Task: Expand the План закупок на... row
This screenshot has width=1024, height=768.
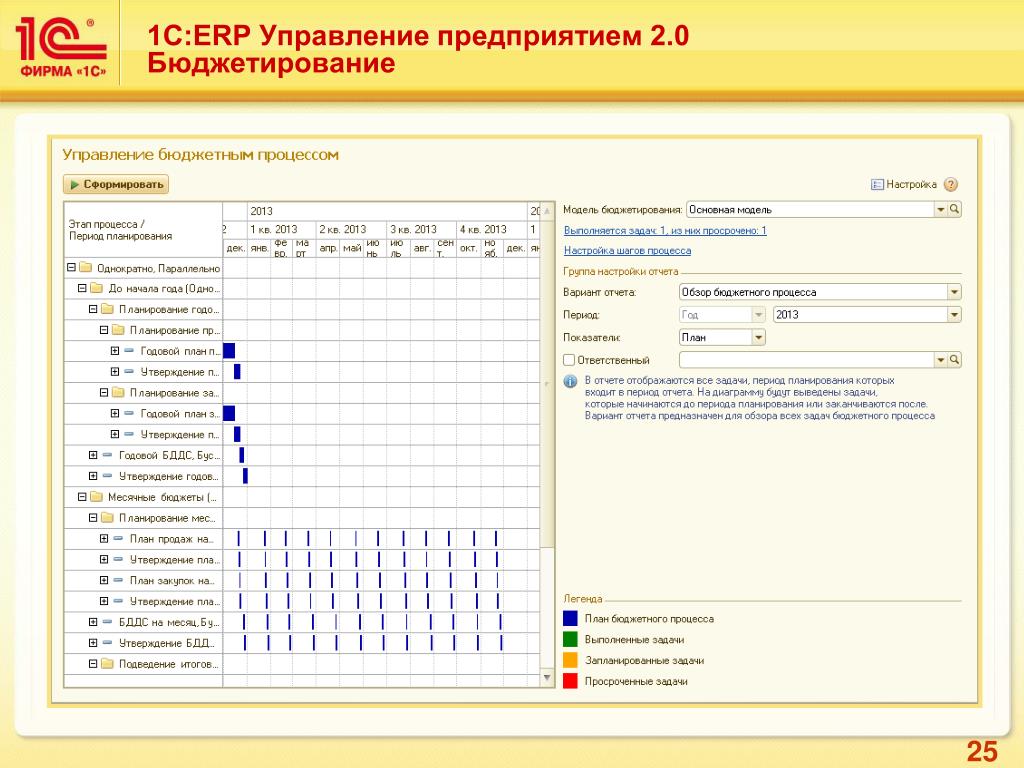Action: pyautogui.click(x=104, y=581)
